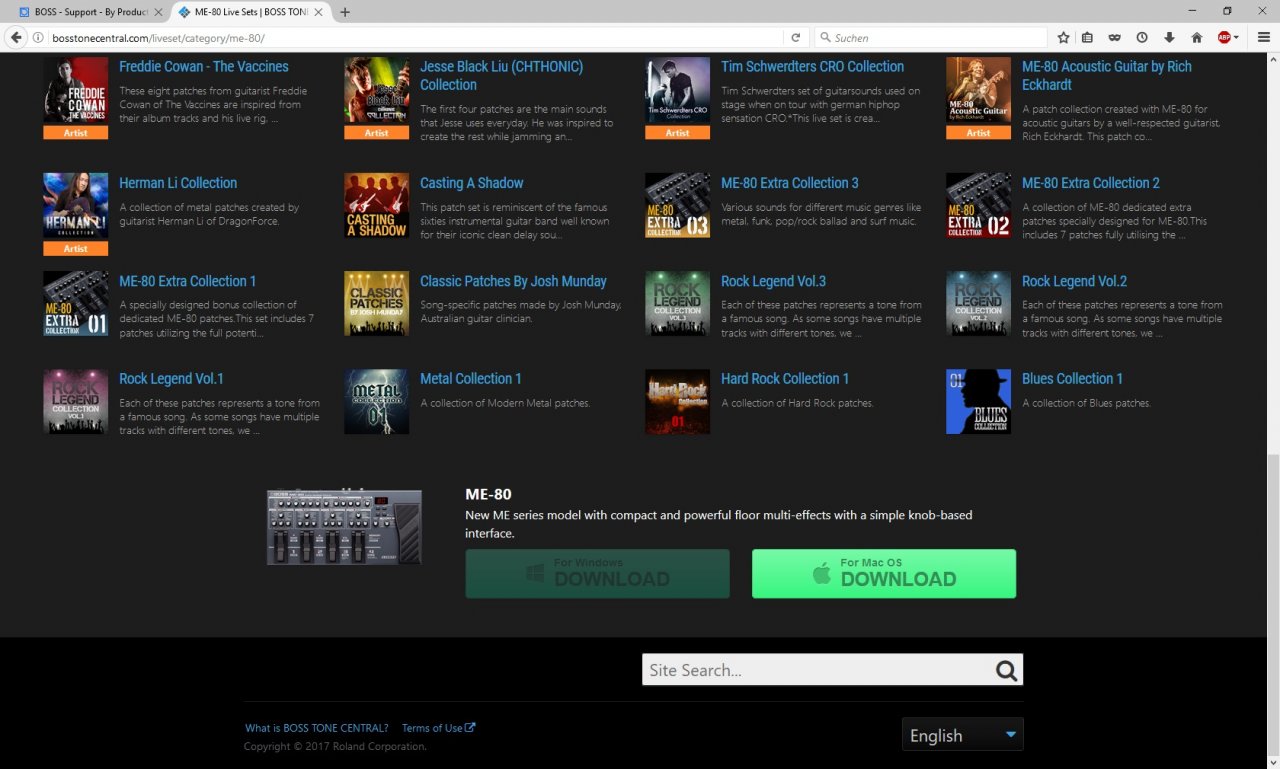Image resolution: width=1280 pixels, height=769 pixels.
Task: Open Rock Legend Vol.2 link
Action: click(x=1075, y=281)
